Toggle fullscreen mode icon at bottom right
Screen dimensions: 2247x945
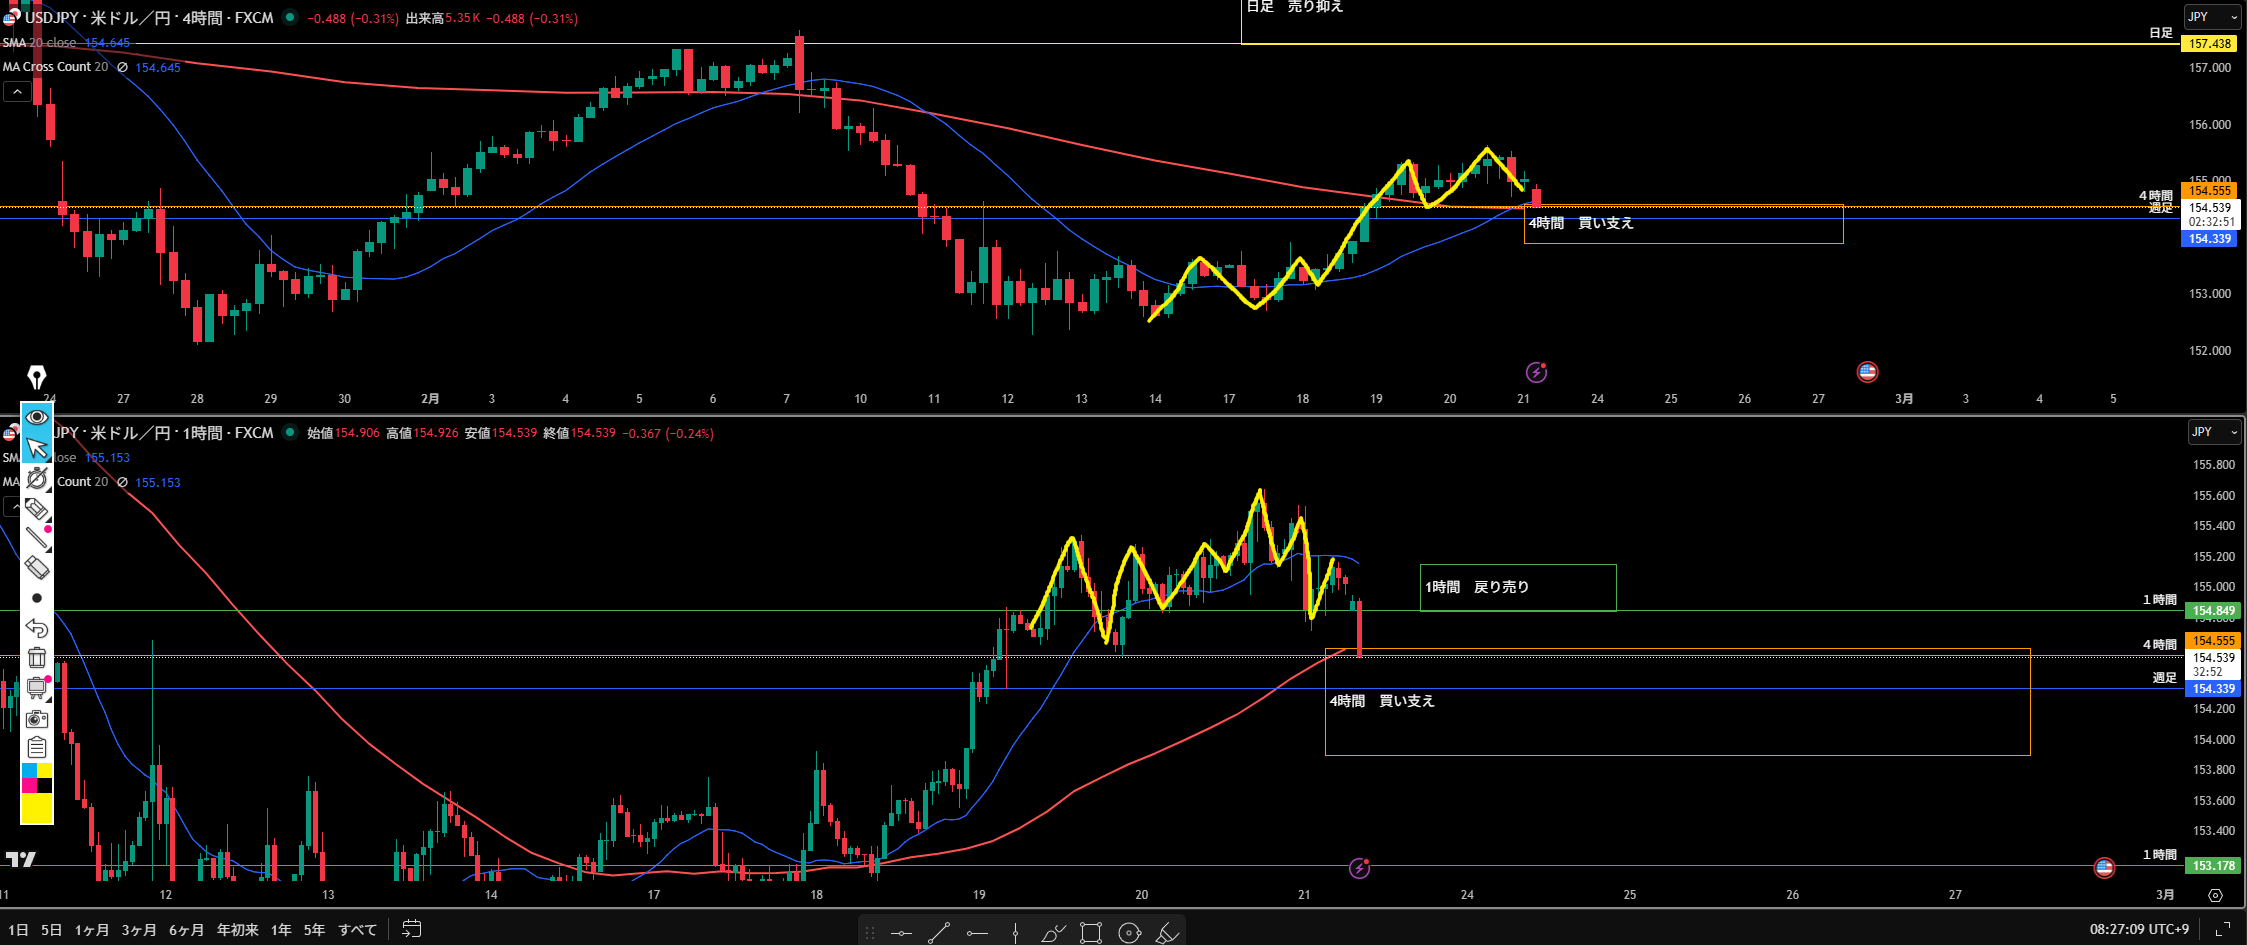[x=2223, y=929]
